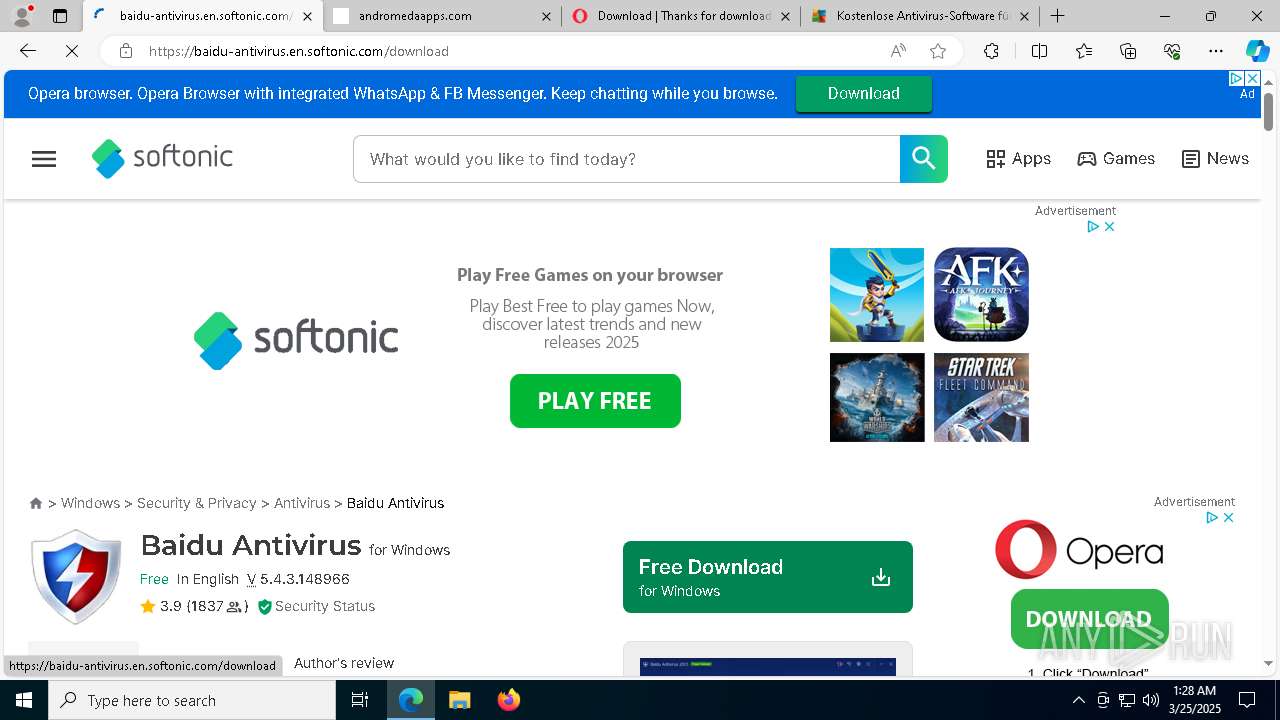Viewport: 1280px width, 720px height.
Task: Click the 3.9 rating text
Action: 171,606
